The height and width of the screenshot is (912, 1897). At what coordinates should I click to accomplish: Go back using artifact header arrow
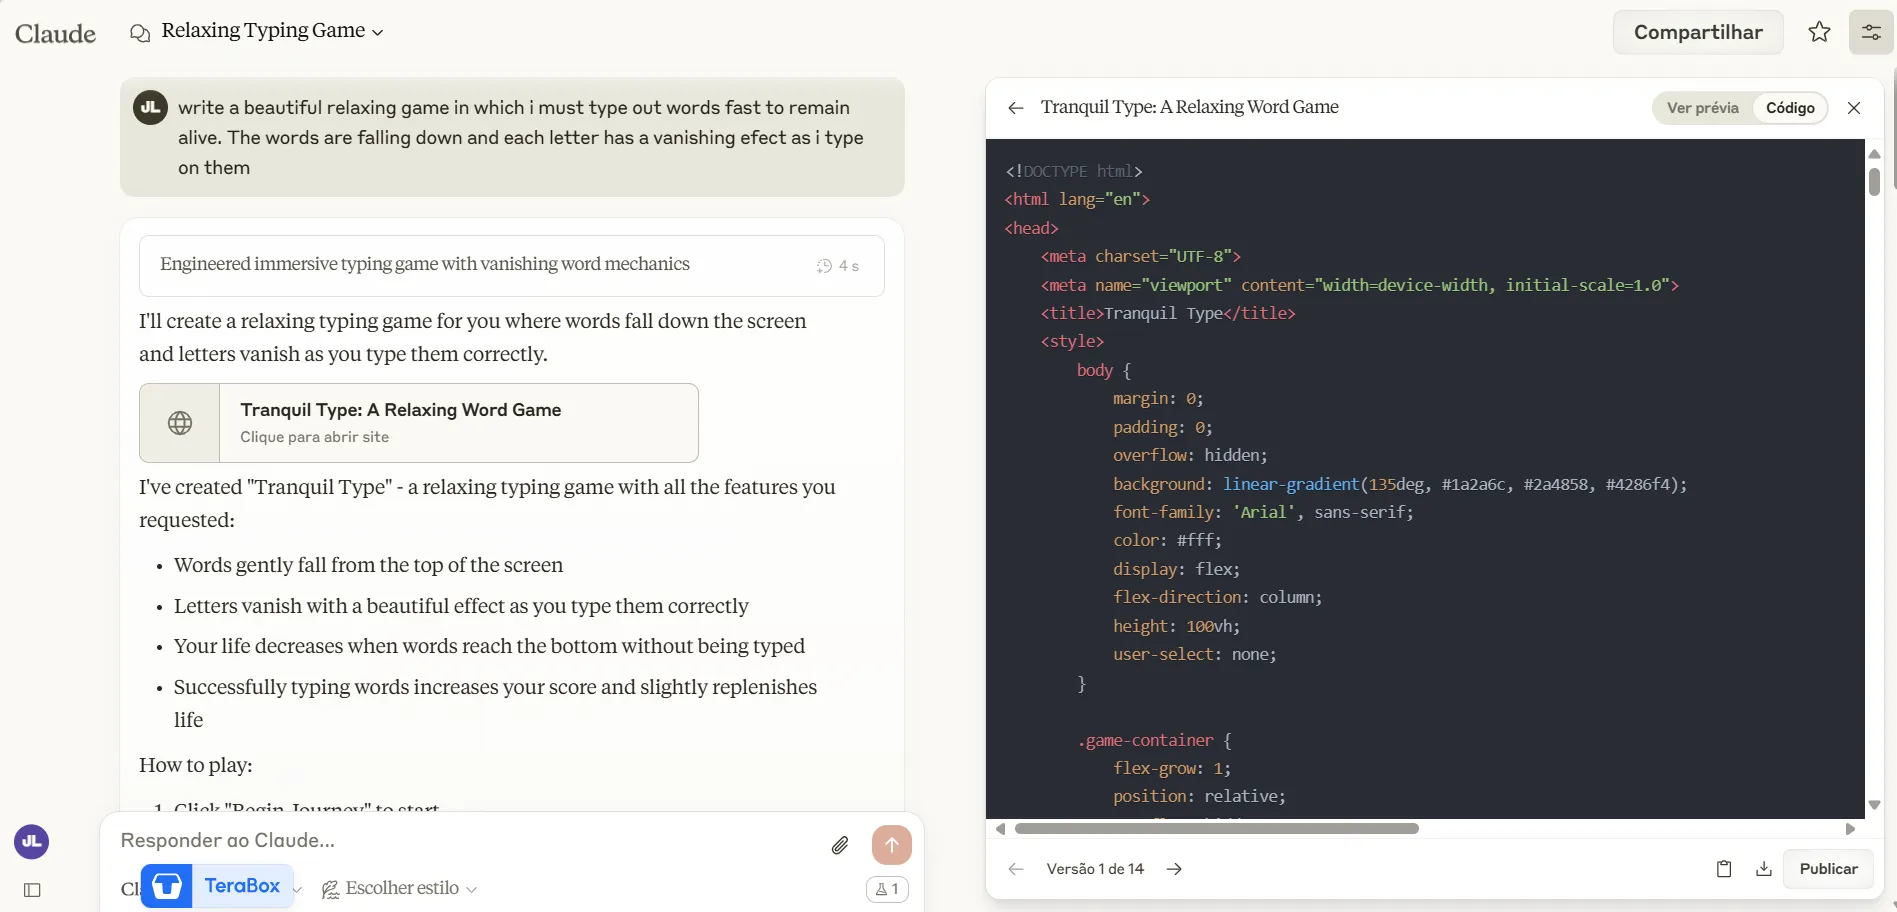pyautogui.click(x=1016, y=108)
